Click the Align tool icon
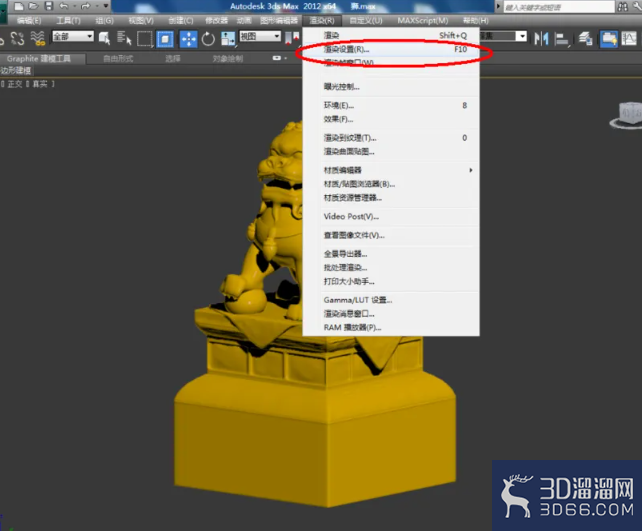The width and height of the screenshot is (642, 531). point(561,39)
